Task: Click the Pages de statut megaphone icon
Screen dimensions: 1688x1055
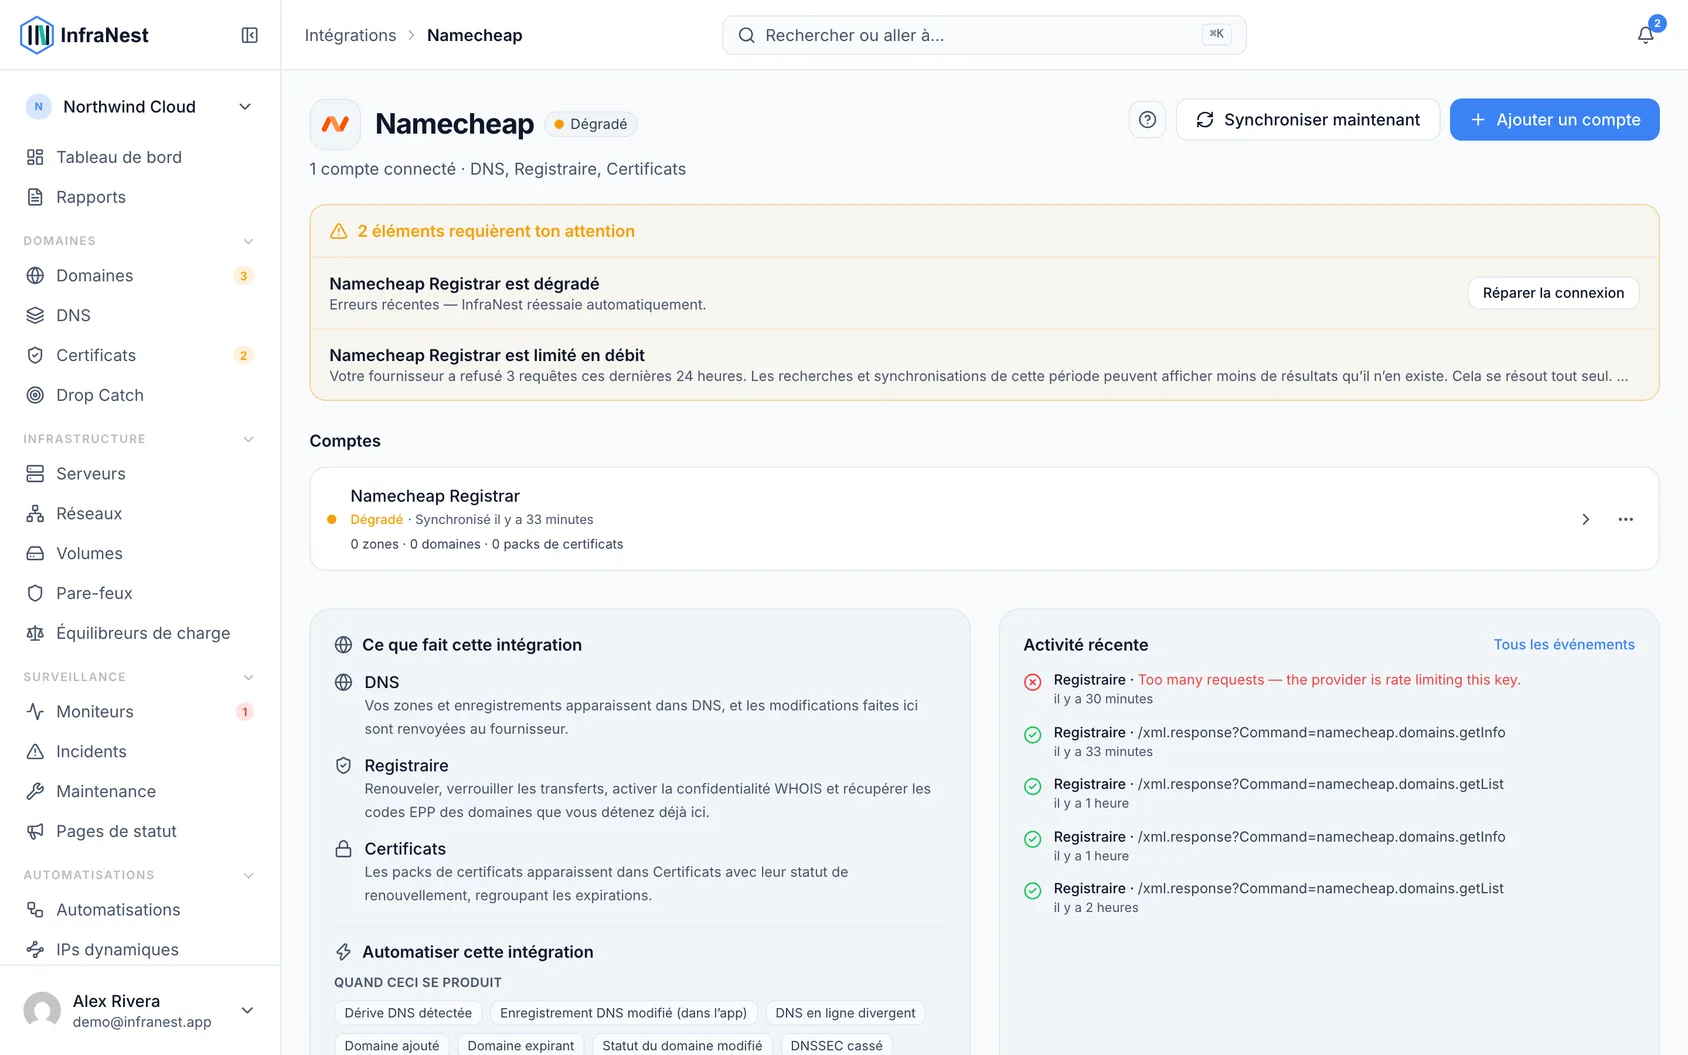Action: pyautogui.click(x=35, y=831)
